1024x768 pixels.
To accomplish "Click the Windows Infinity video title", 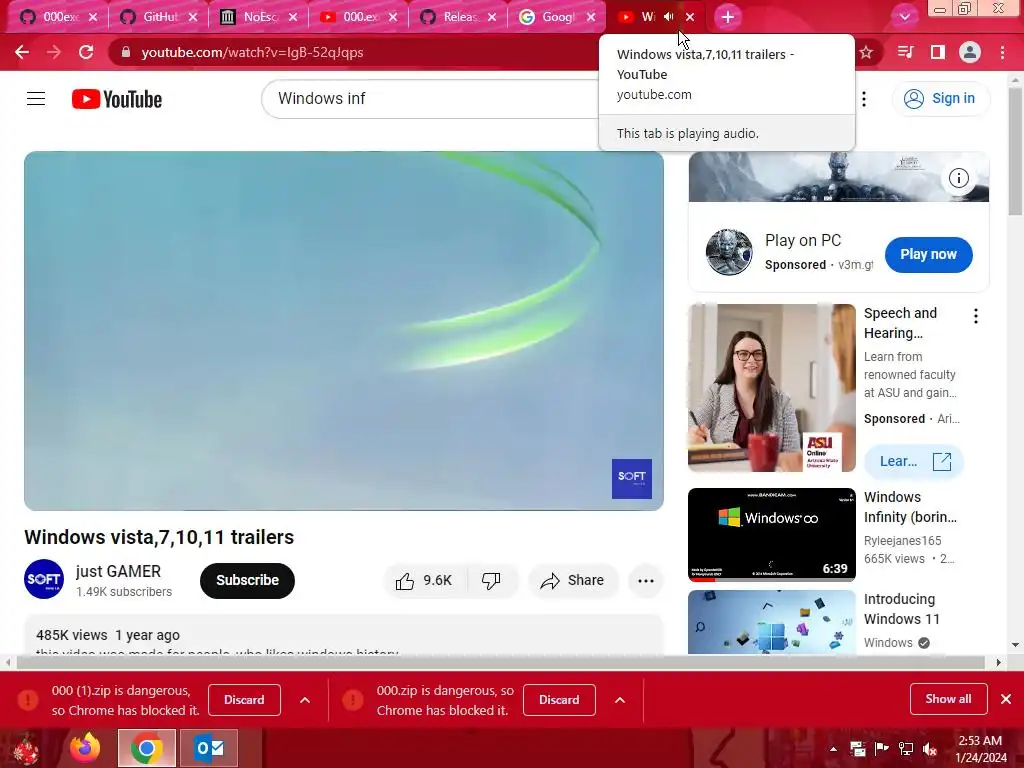I will [910, 507].
